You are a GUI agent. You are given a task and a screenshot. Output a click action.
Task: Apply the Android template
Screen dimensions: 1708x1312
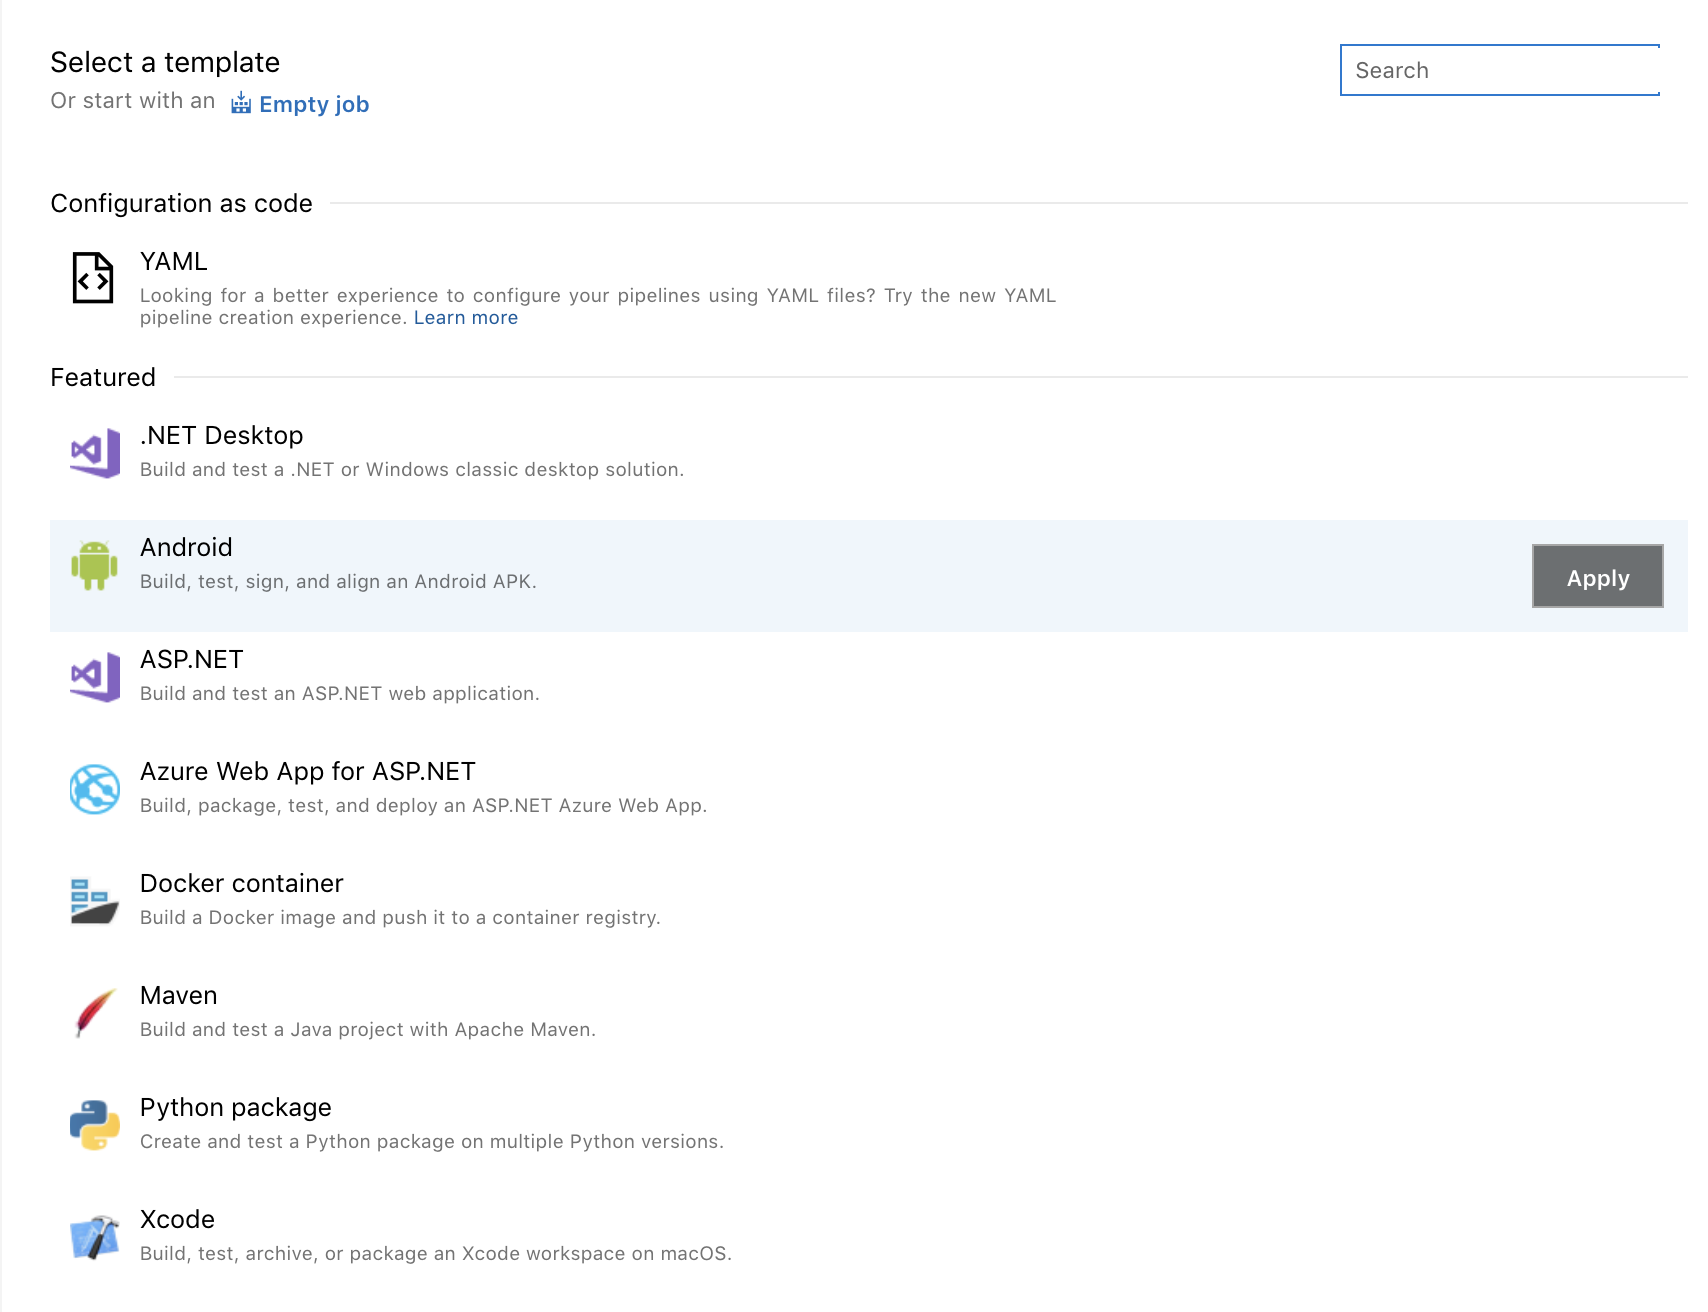click(1597, 577)
